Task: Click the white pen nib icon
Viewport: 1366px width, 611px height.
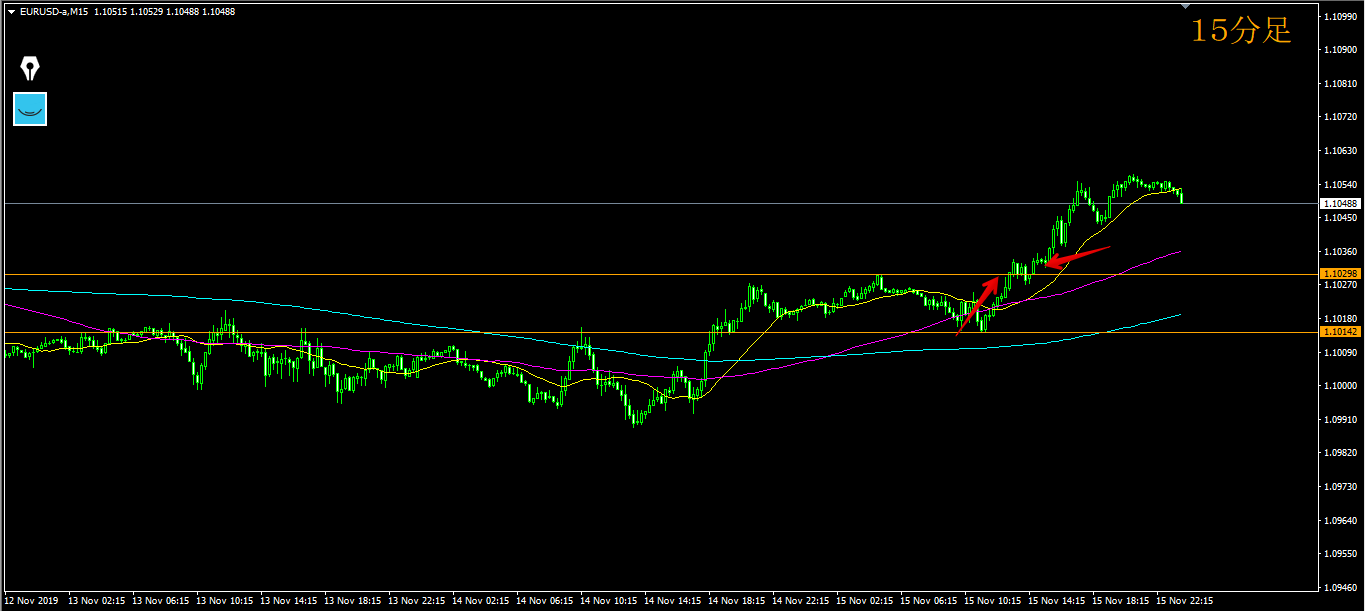Action: pyautogui.click(x=30, y=68)
